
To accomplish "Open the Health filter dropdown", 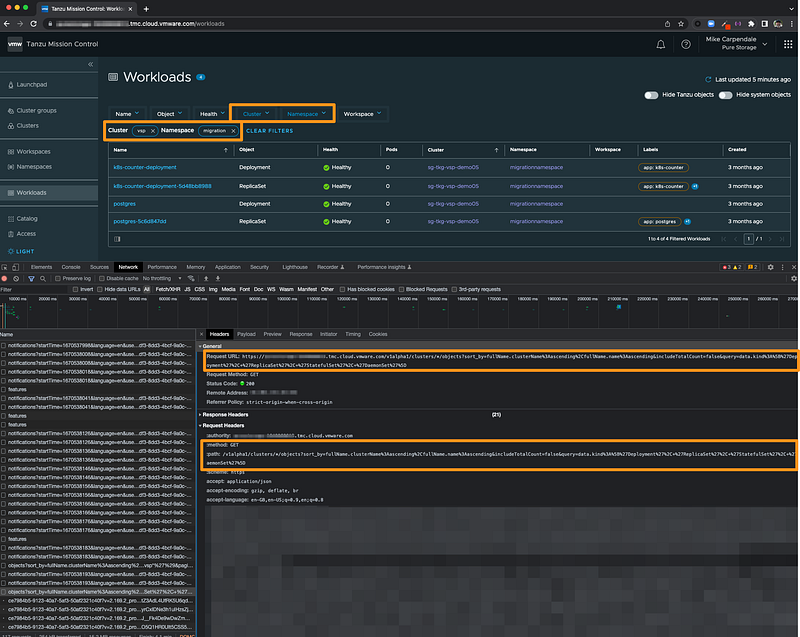I will click(x=212, y=114).
